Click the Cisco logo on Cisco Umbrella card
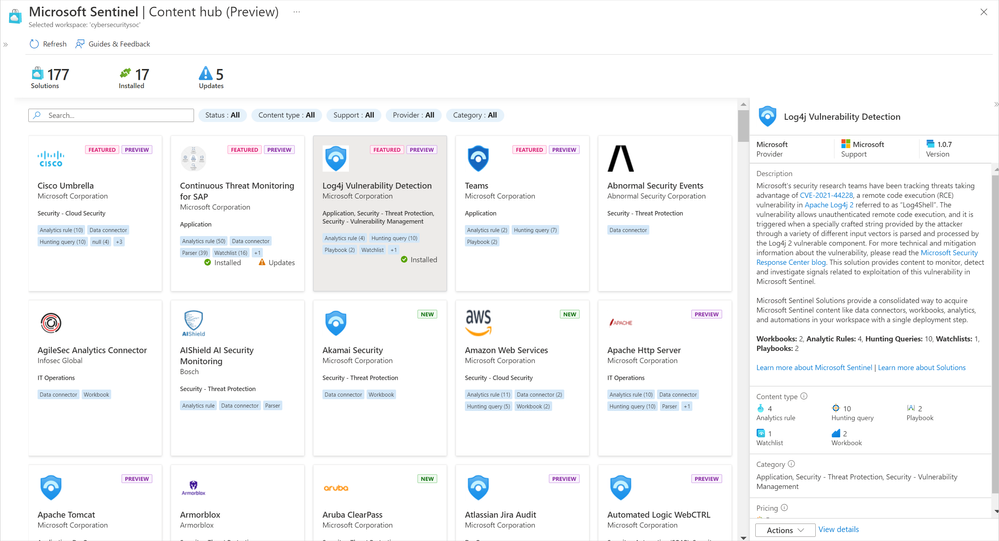Screen dimensions: 999x541 click(50, 159)
